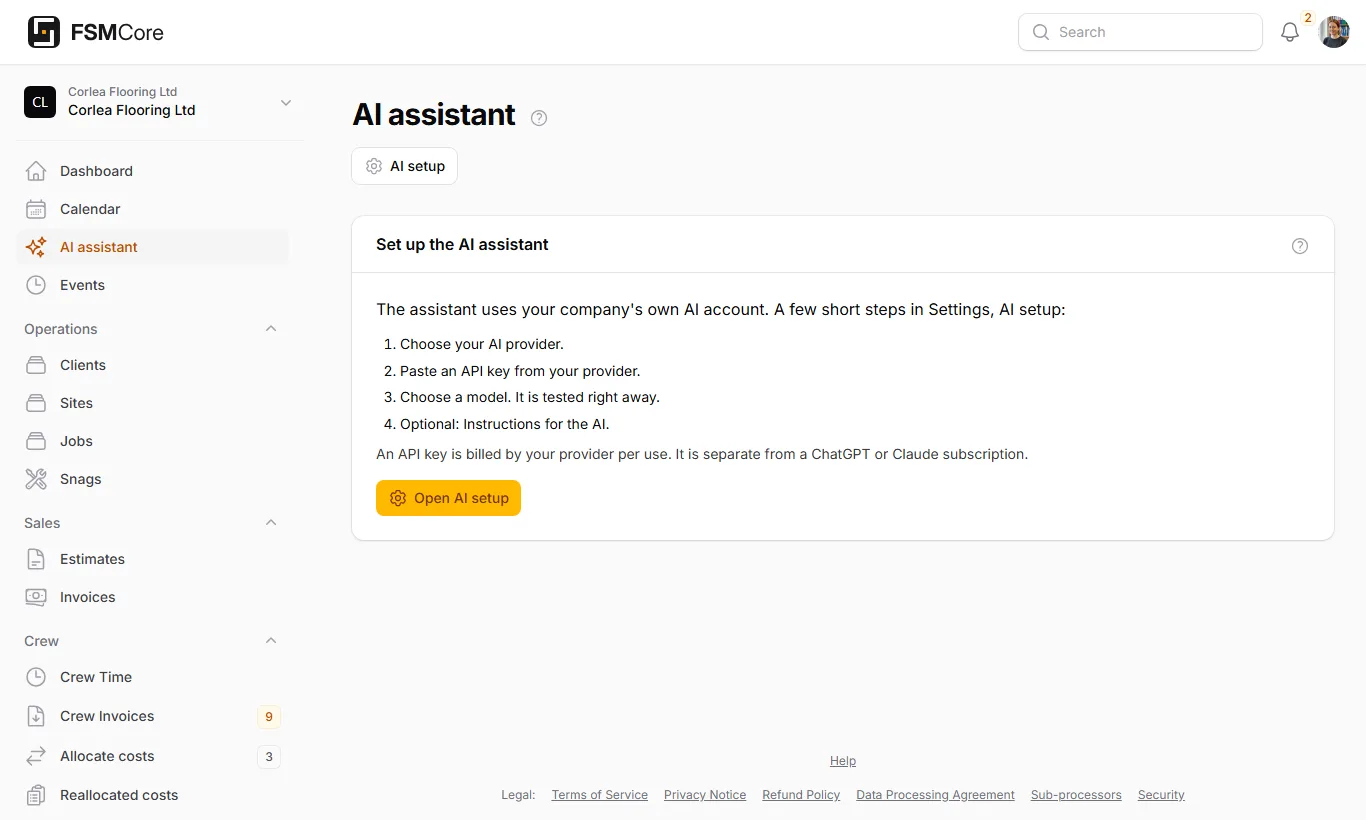Click the Clients stack icon
1366x820 pixels.
point(36,365)
